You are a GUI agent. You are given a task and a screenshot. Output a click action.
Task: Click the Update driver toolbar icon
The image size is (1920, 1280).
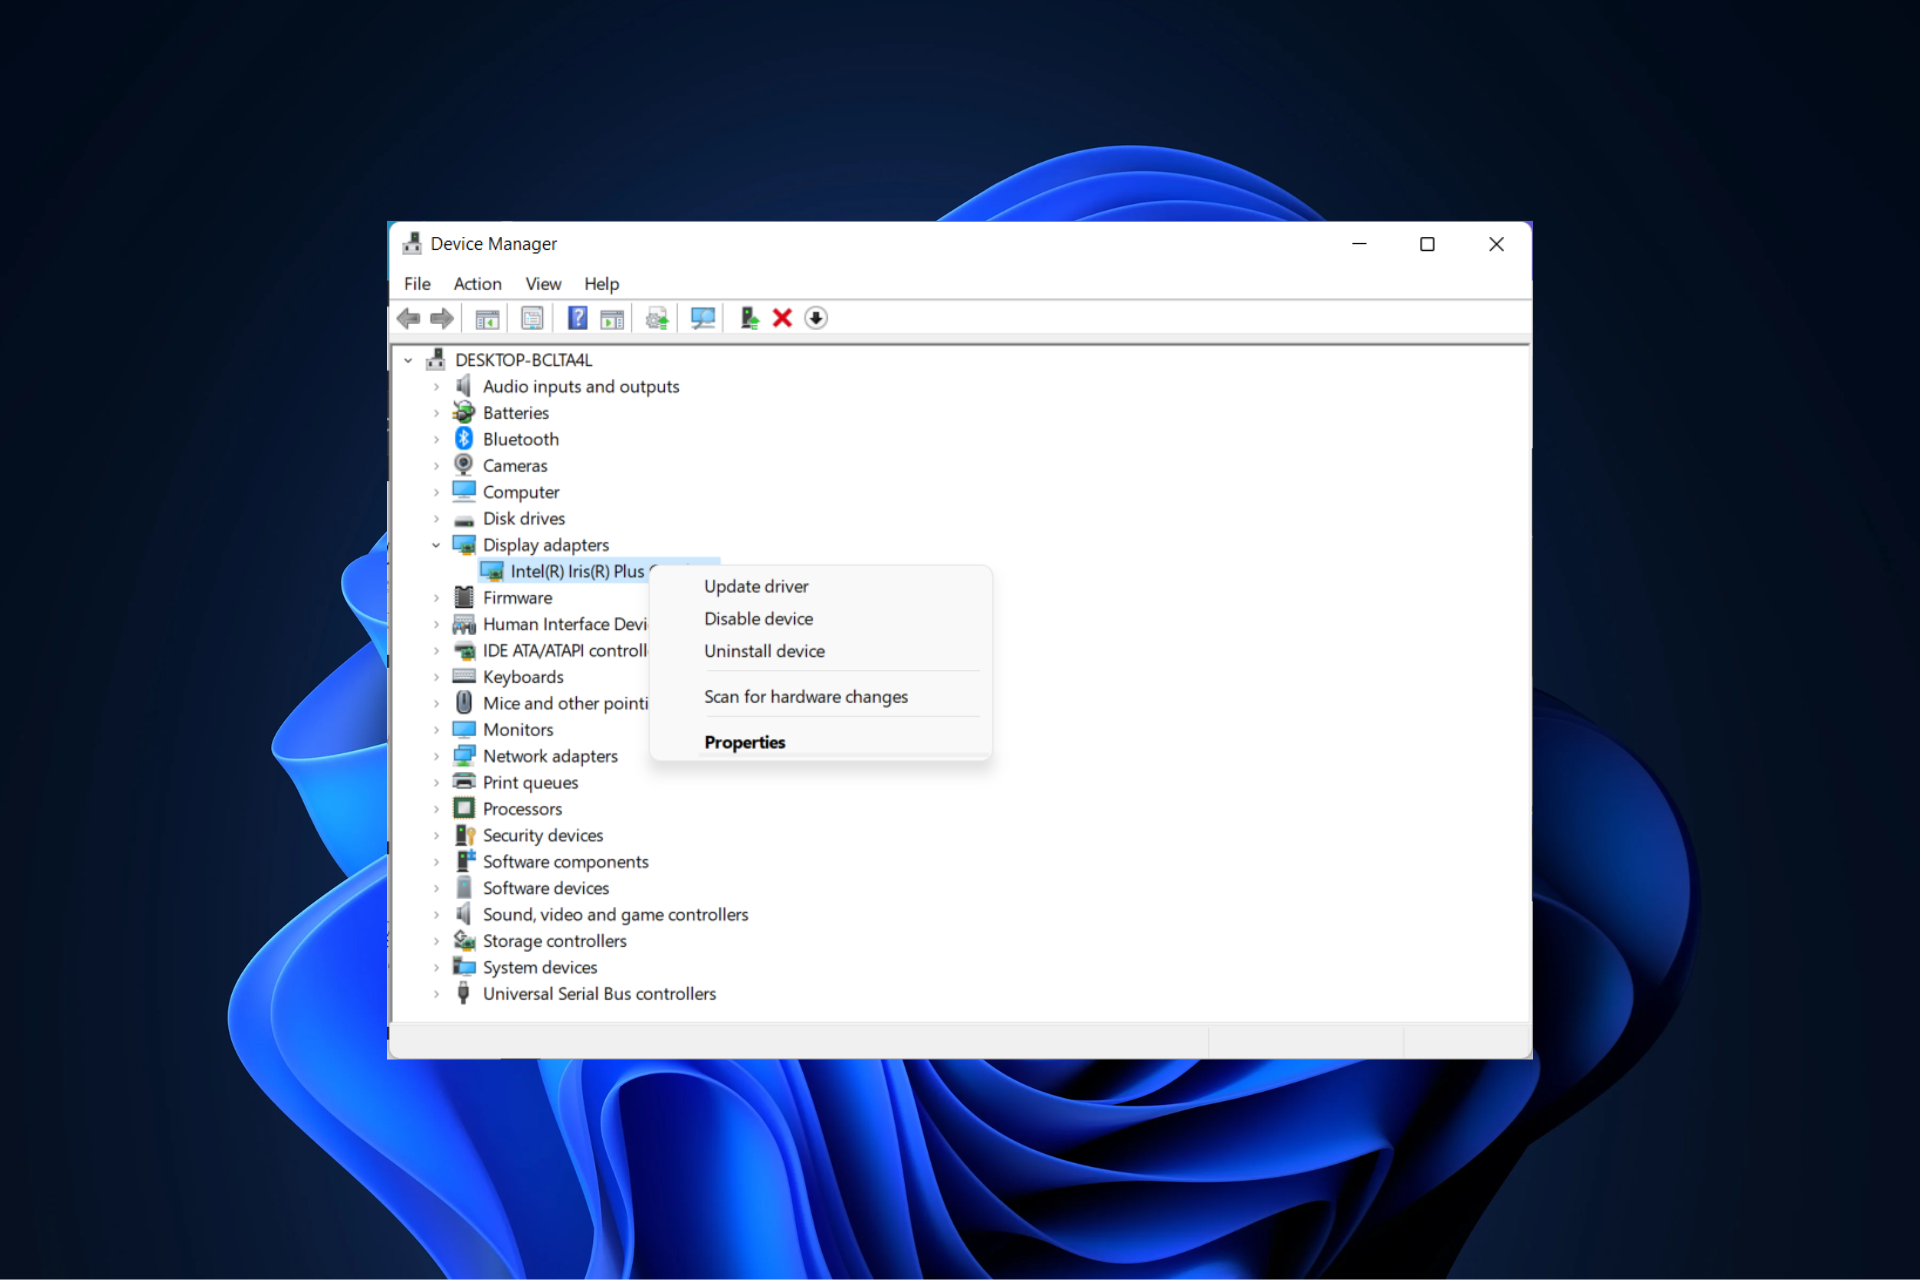pyautogui.click(x=656, y=317)
